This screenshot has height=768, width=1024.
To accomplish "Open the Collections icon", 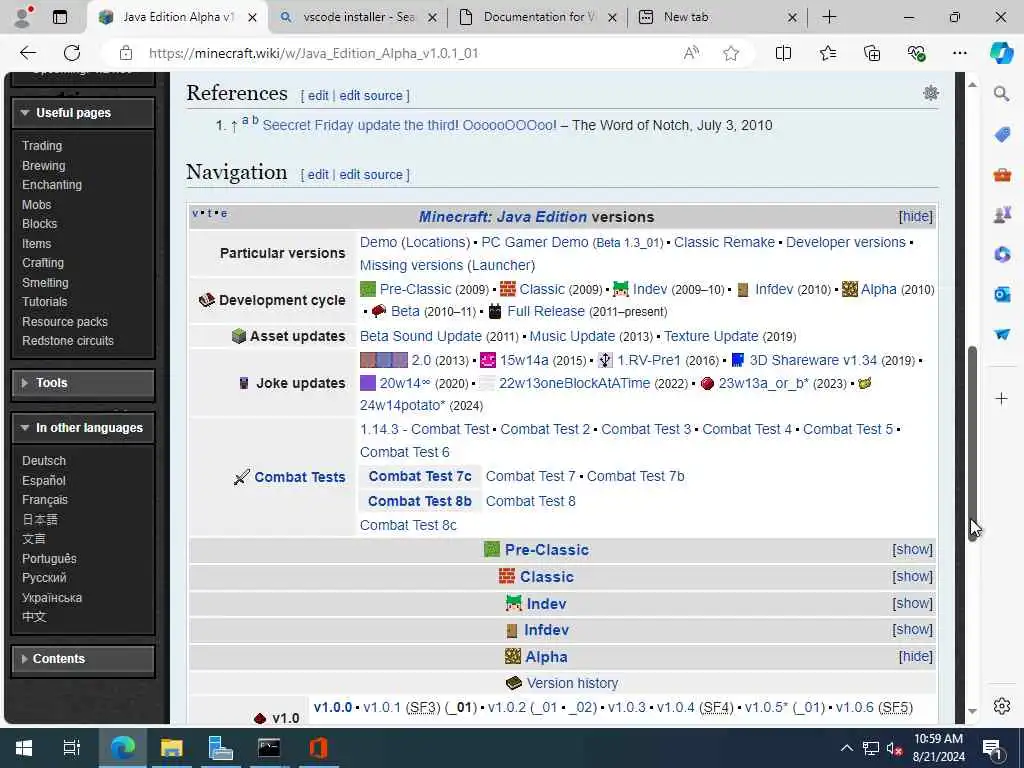I will [872, 53].
